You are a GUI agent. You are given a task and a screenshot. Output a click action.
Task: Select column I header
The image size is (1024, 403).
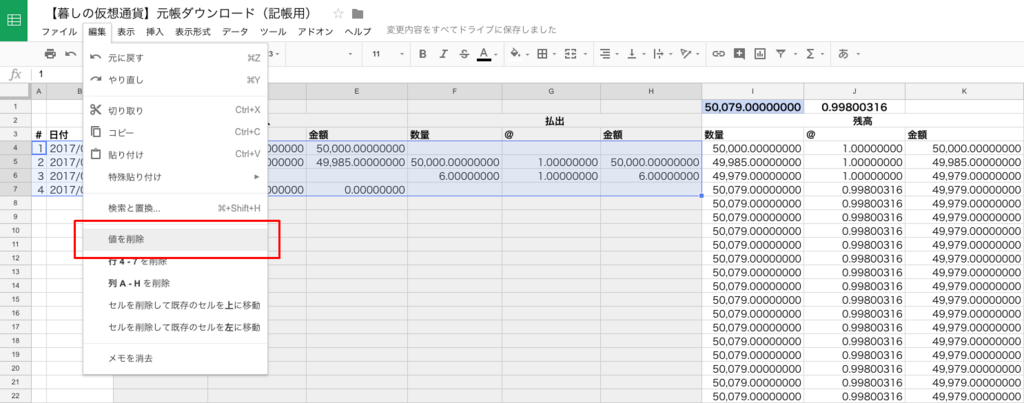(x=752, y=90)
